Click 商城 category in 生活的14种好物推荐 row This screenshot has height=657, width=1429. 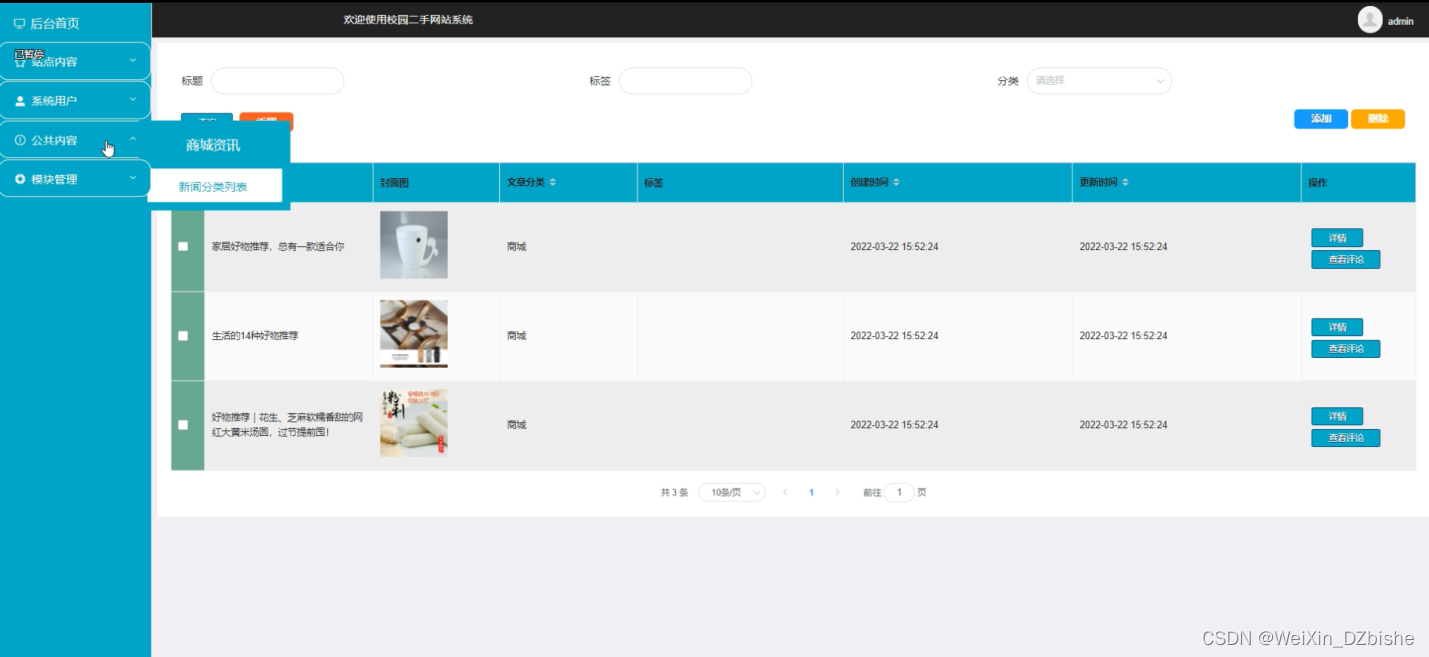516,336
